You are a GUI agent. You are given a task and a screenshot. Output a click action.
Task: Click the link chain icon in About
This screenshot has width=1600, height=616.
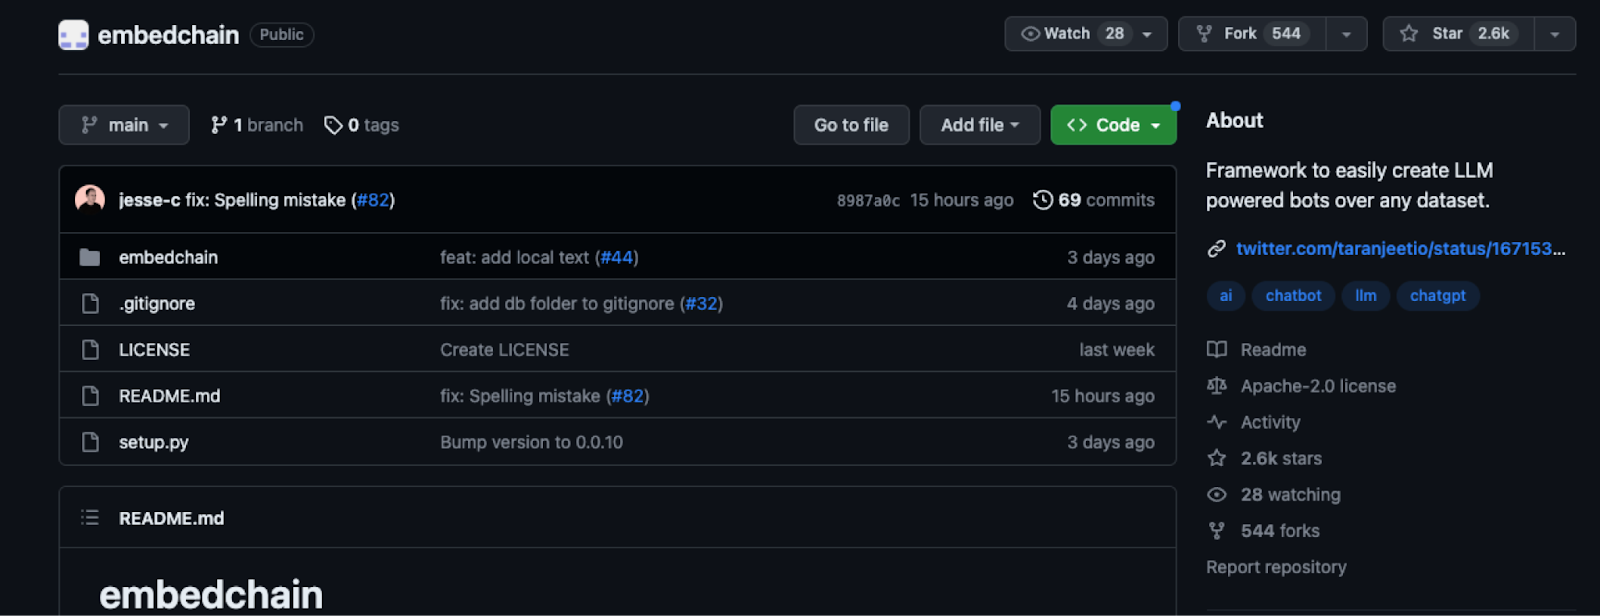pyautogui.click(x=1216, y=249)
